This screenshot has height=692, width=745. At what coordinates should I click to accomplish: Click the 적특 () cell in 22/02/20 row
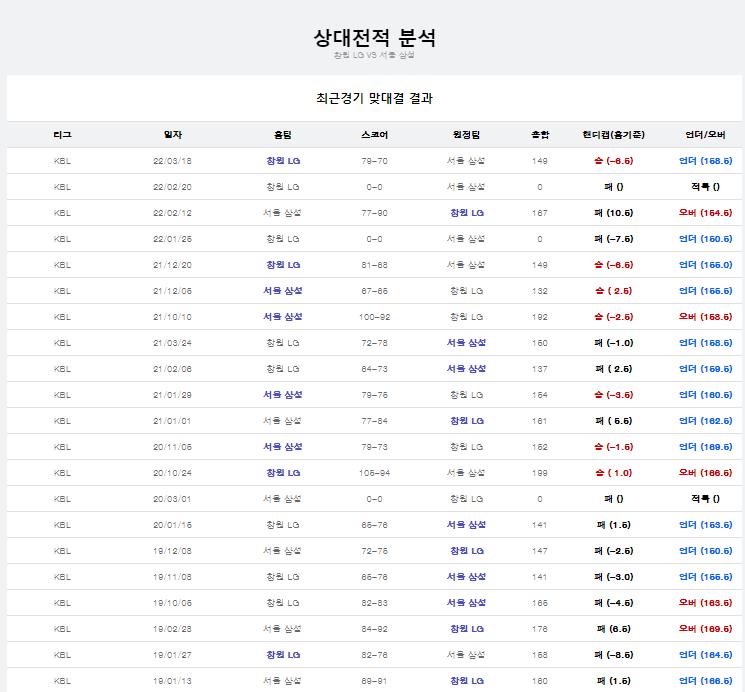click(705, 187)
